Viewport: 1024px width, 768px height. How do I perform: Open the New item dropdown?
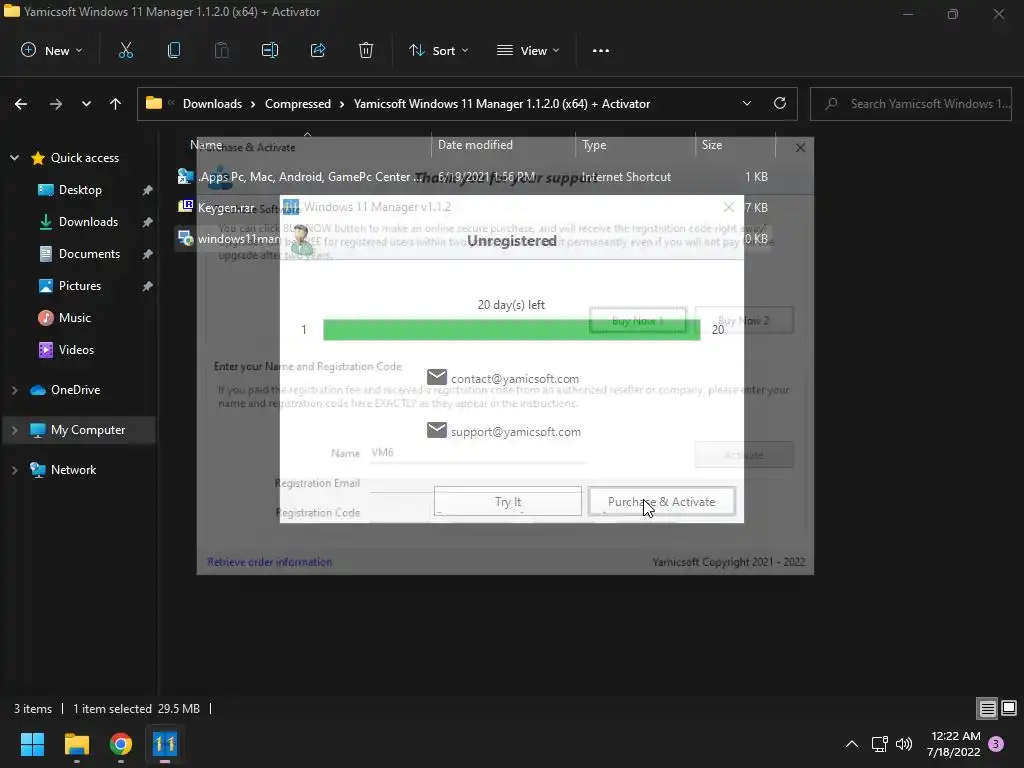(52, 50)
